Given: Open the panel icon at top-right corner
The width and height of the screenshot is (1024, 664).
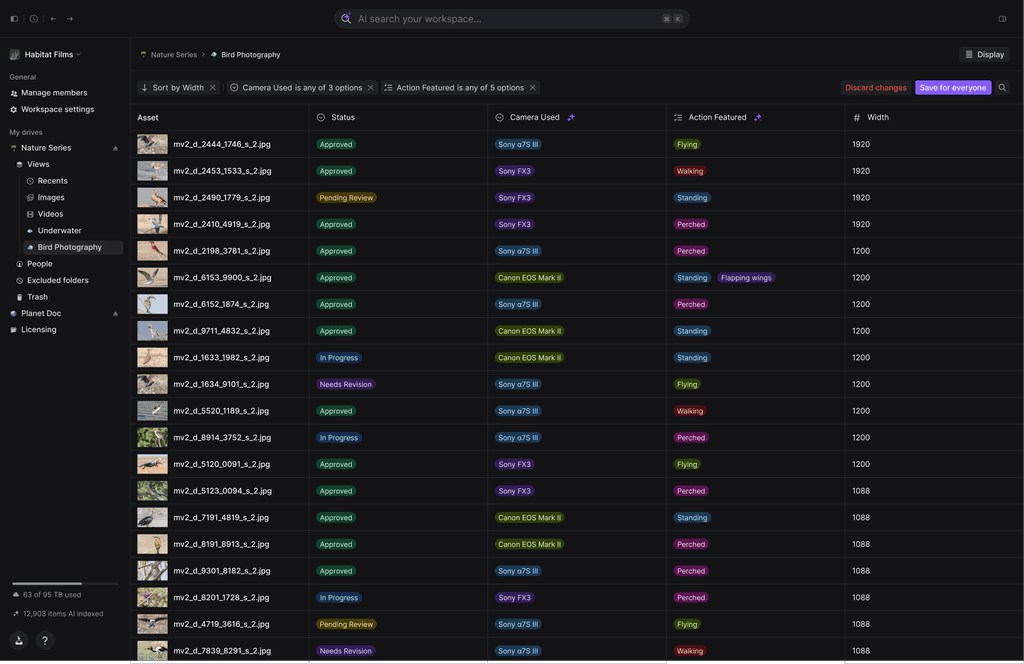Looking at the screenshot, I should [x=1003, y=18].
